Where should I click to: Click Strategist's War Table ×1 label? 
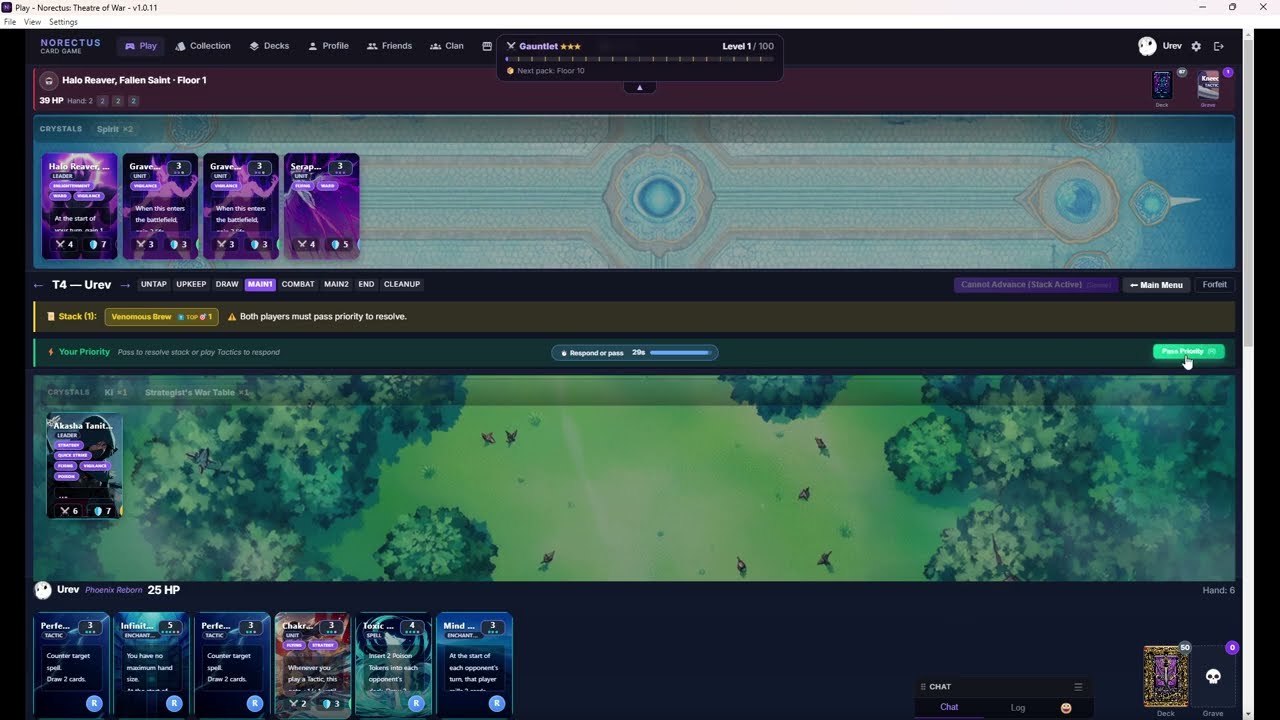coord(197,393)
